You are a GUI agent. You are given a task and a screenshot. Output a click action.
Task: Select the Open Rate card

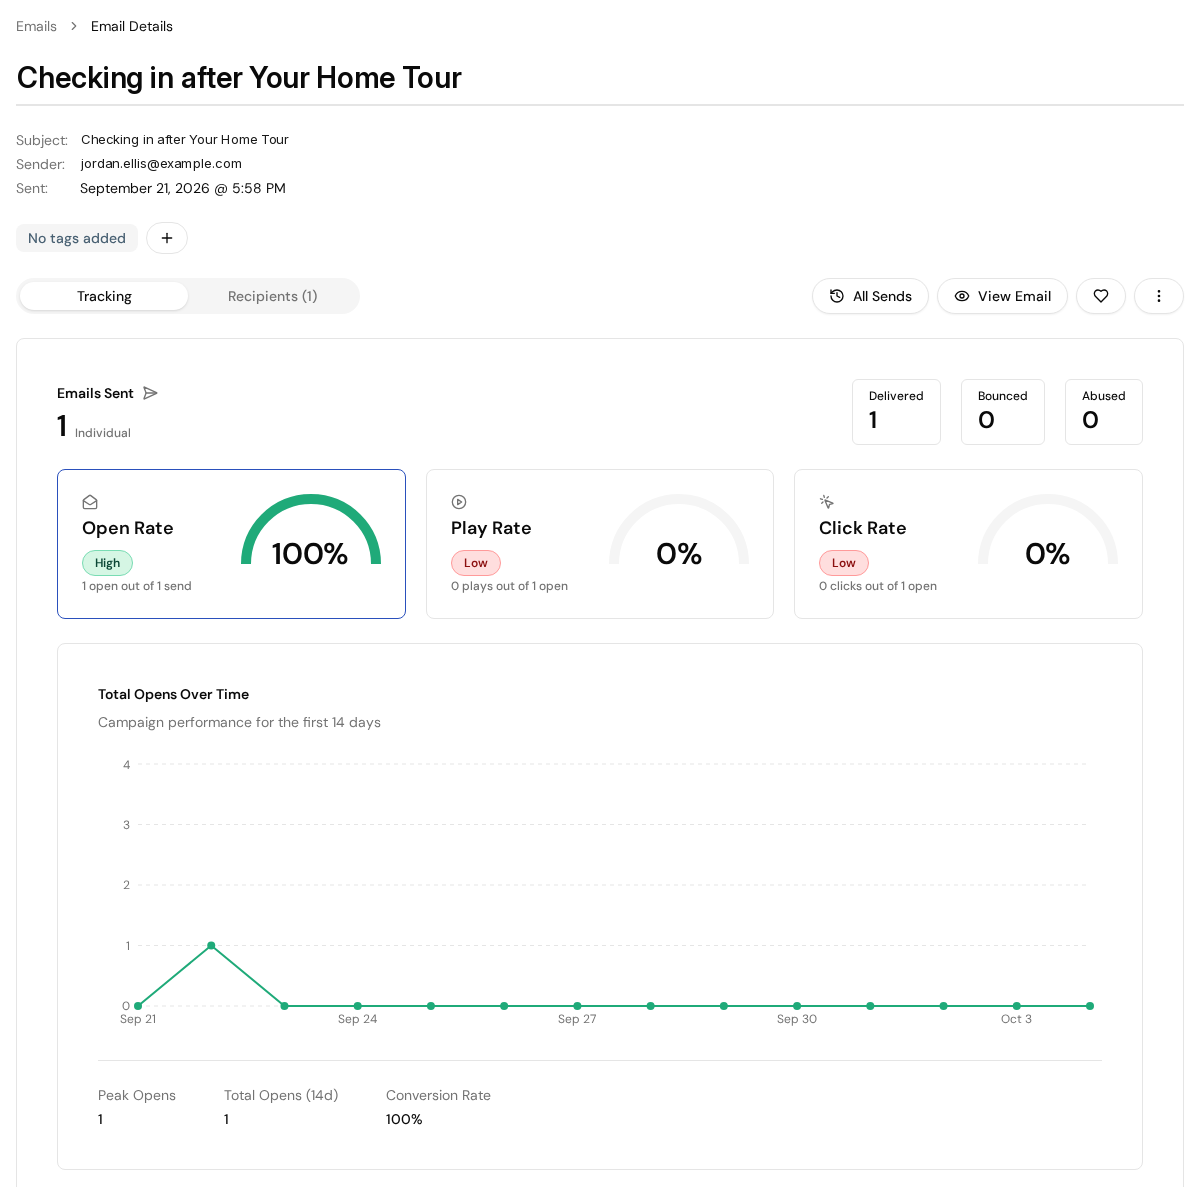click(231, 544)
